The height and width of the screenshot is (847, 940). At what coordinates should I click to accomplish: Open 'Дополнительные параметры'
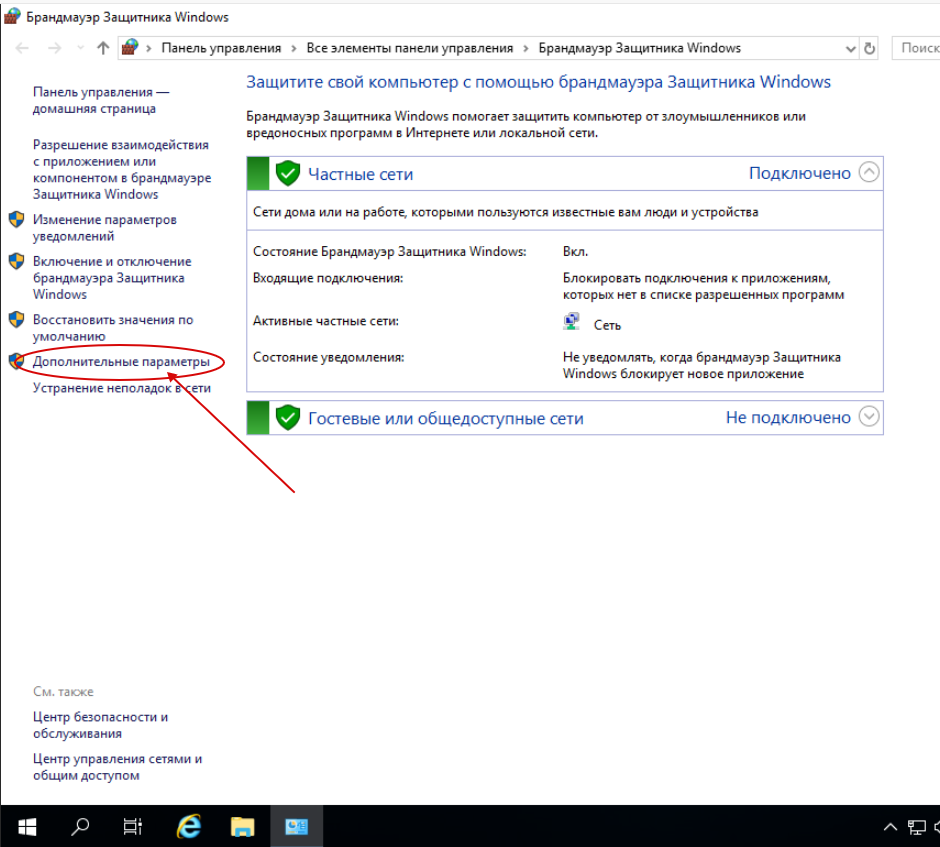tap(121, 361)
